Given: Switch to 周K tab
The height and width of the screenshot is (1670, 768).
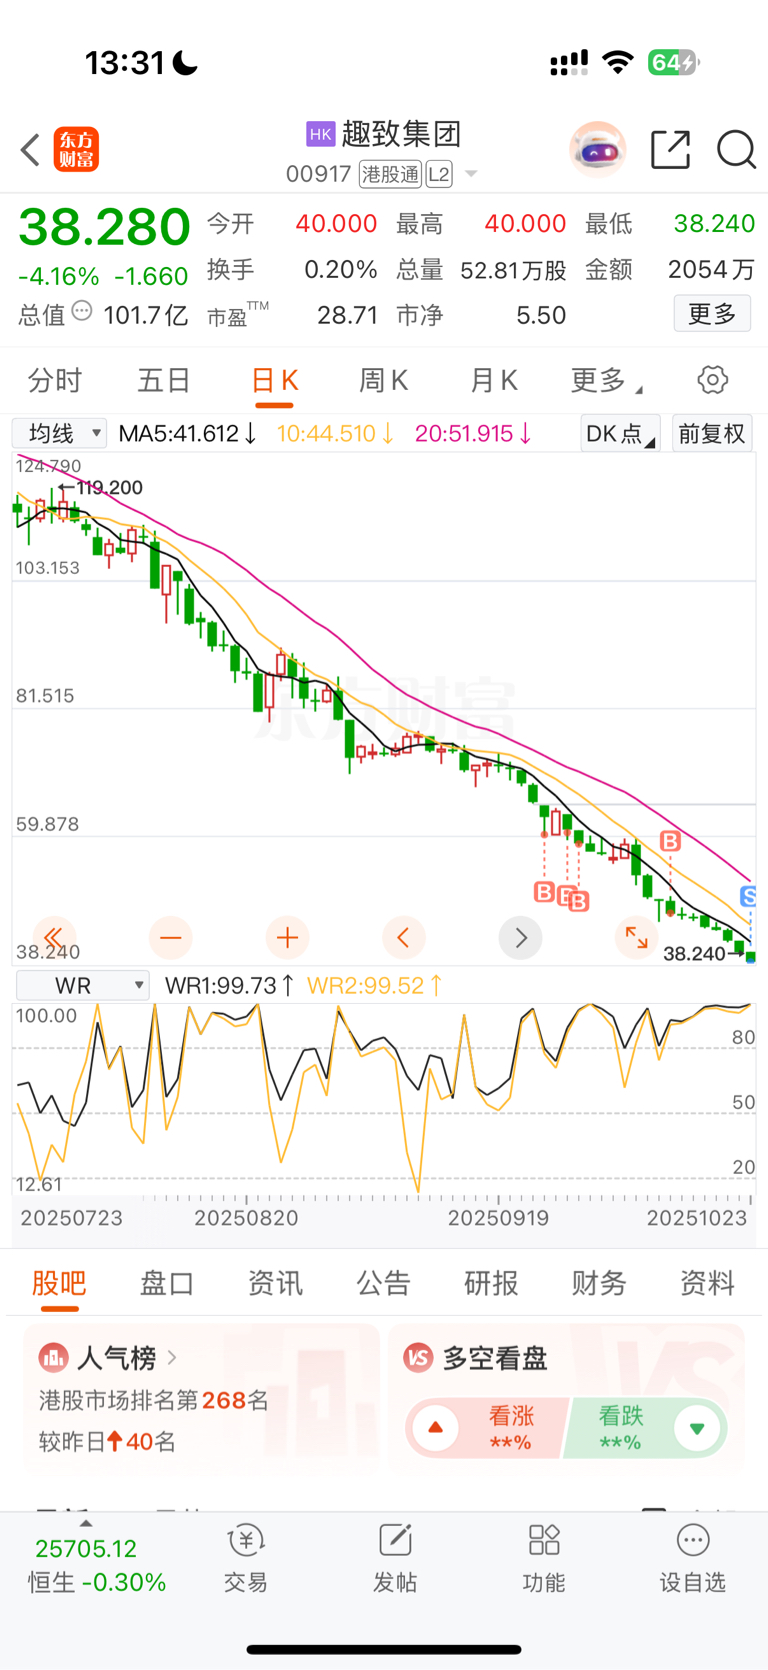Looking at the screenshot, I should point(383,381).
